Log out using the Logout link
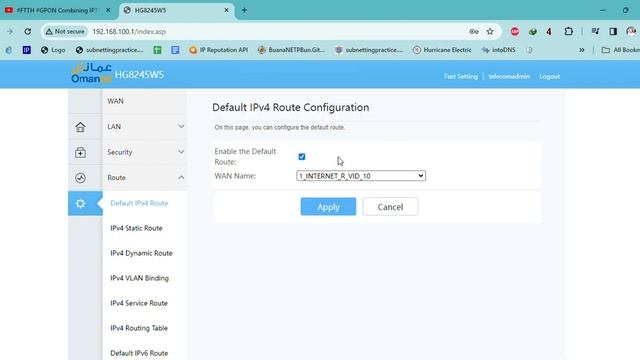 pyautogui.click(x=549, y=76)
